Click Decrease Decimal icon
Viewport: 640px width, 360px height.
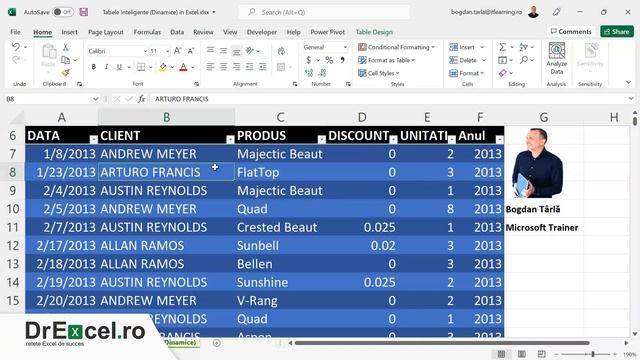[322, 73]
